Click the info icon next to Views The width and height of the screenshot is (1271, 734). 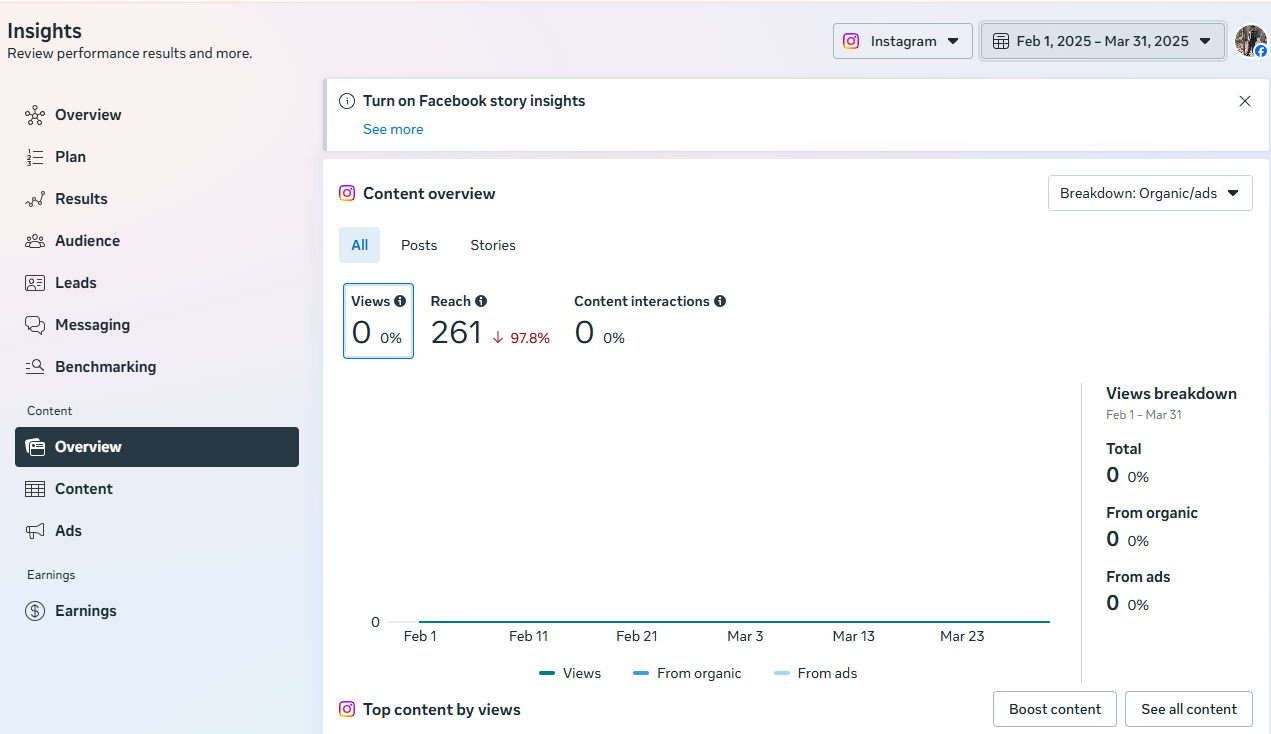click(400, 301)
